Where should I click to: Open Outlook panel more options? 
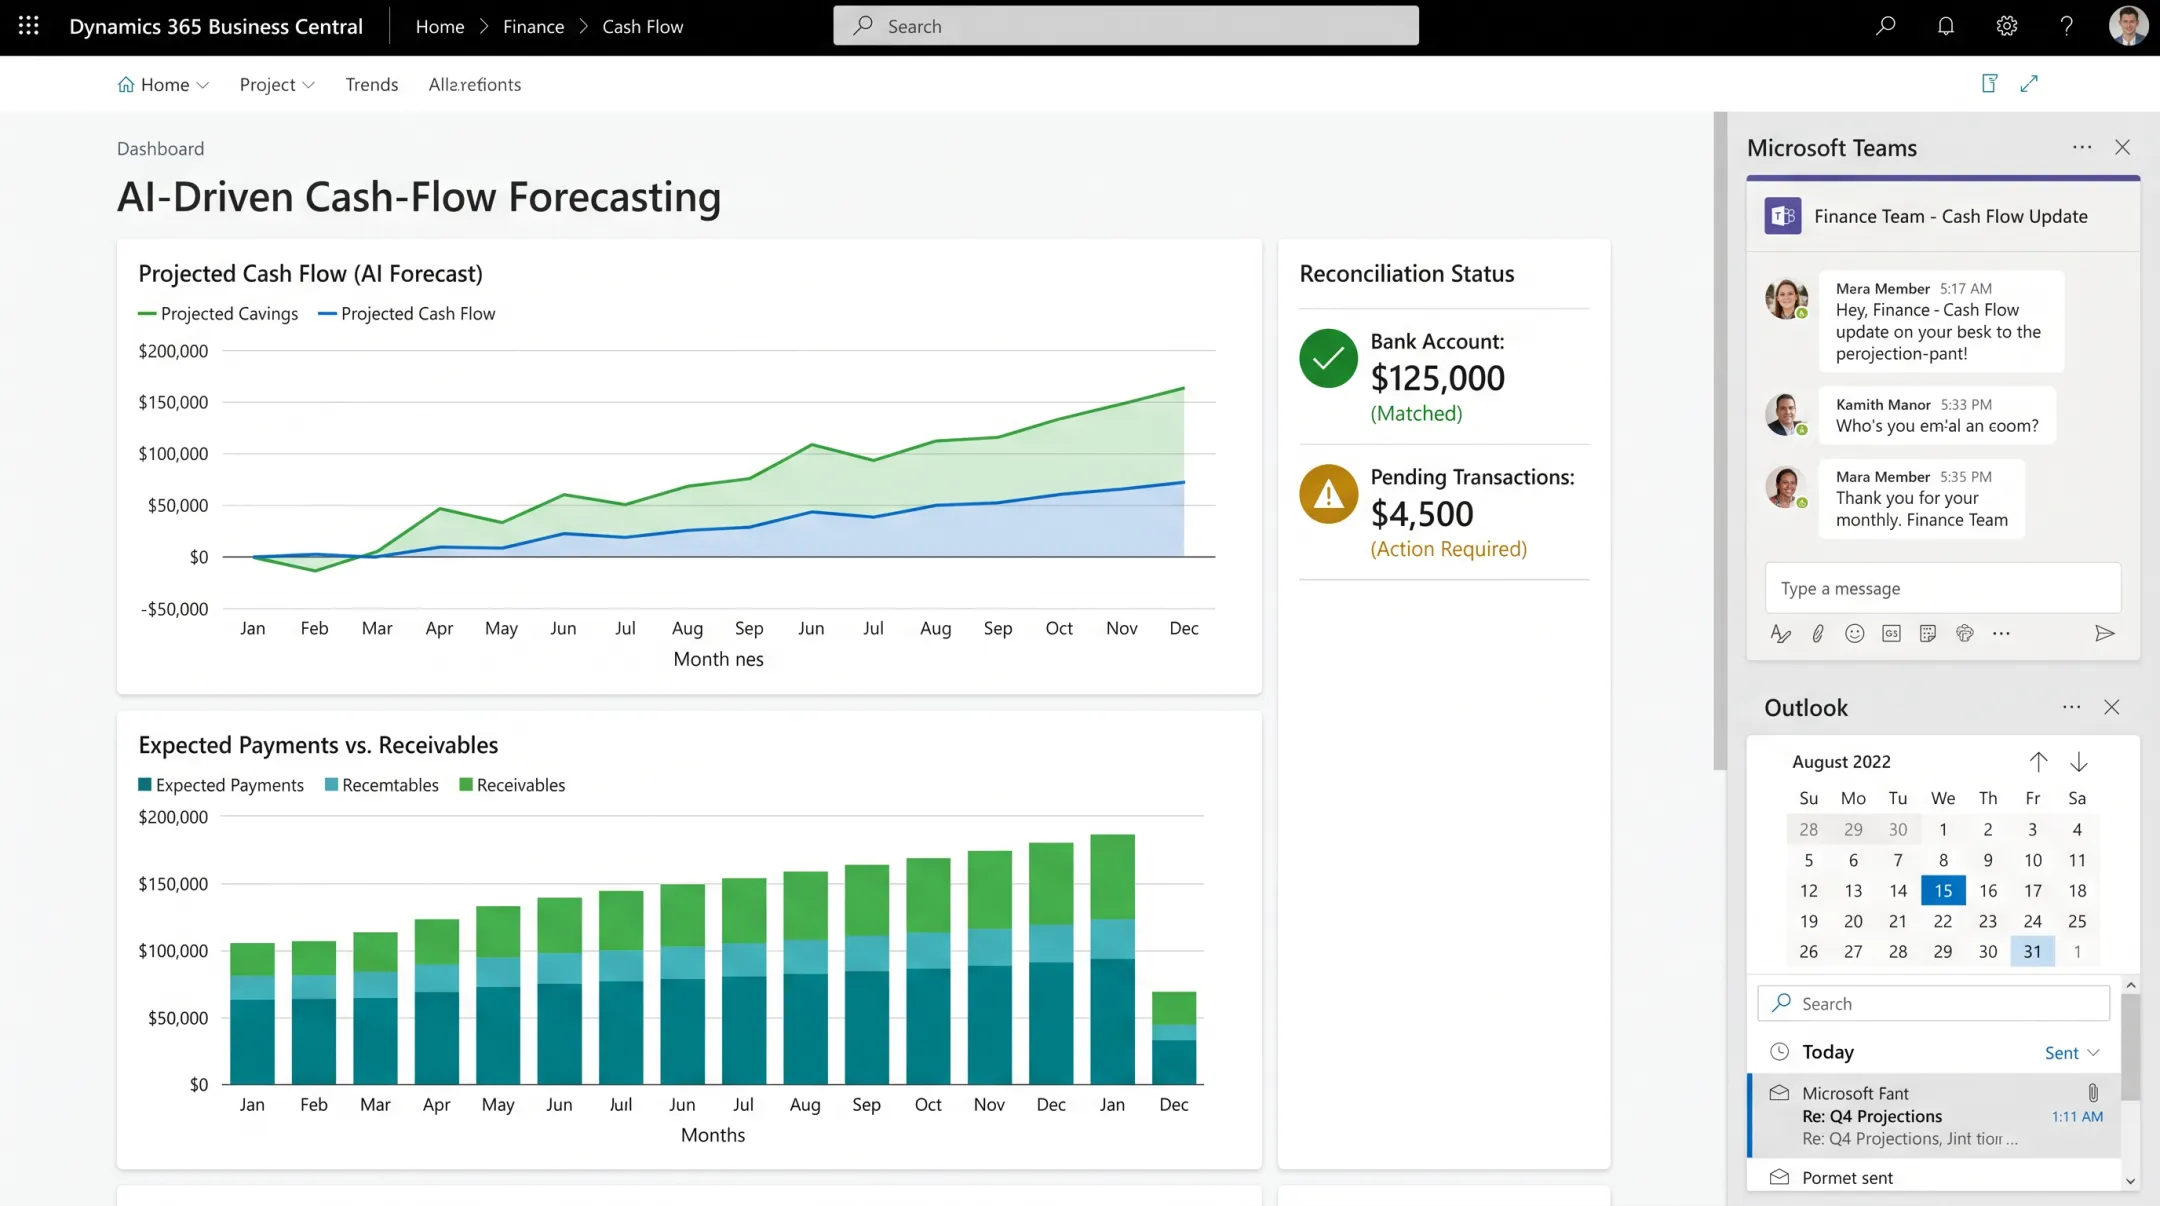tap(2071, 707)
